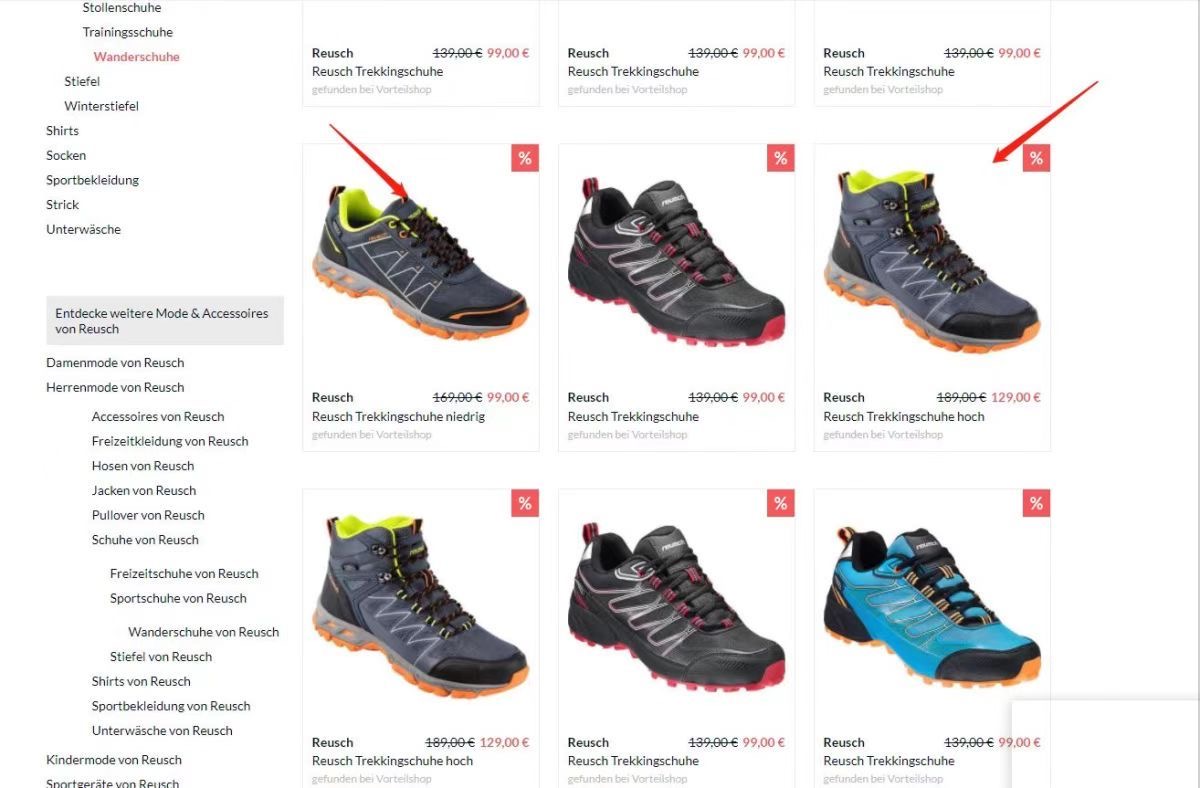Click the Reusch Trekkingschuhe hoch title in the bottom row
1200x788 pixels.
pyautogui.click(x=392, y=761)
